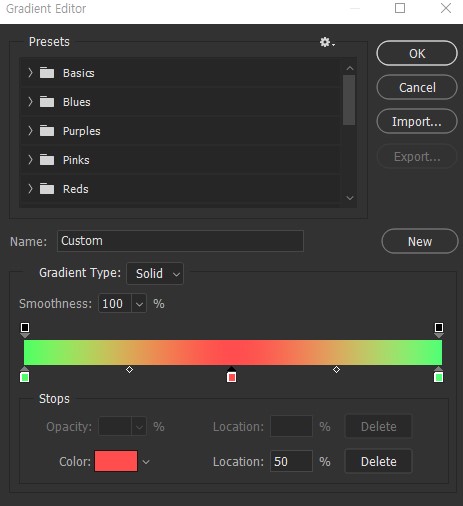Click the left midpoint diamond marker
Screen dimensions: 463x506
(129, 369)
